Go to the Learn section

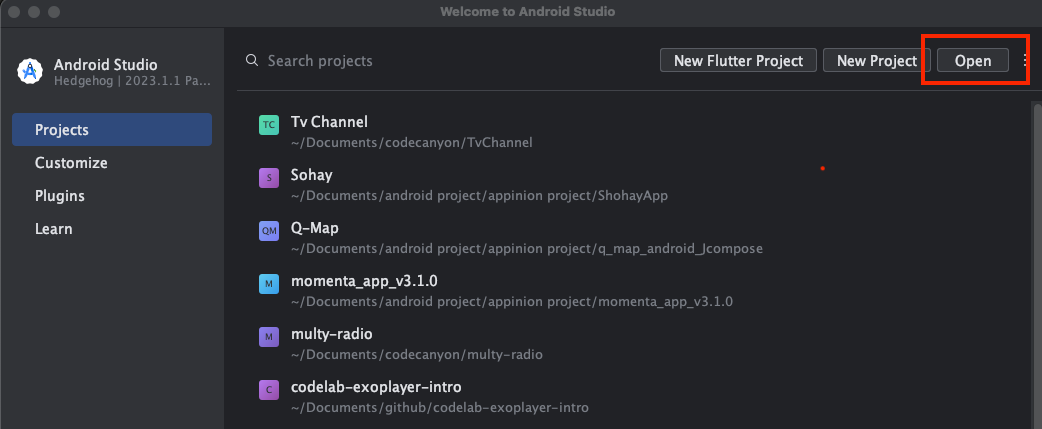(x=54, y=229)
